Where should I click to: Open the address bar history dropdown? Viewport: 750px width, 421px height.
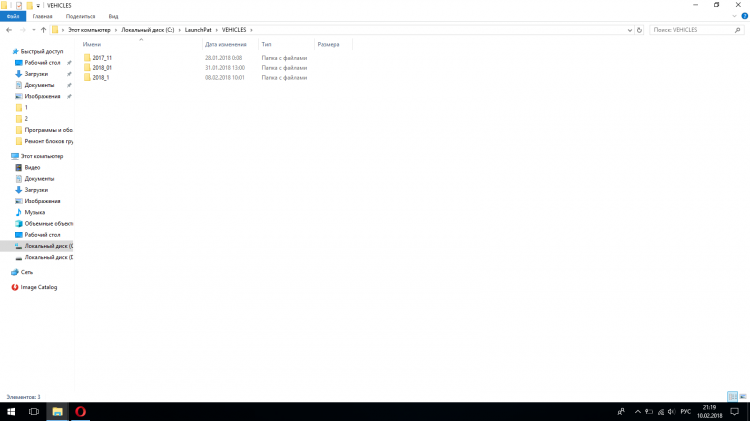coord(630,30)
